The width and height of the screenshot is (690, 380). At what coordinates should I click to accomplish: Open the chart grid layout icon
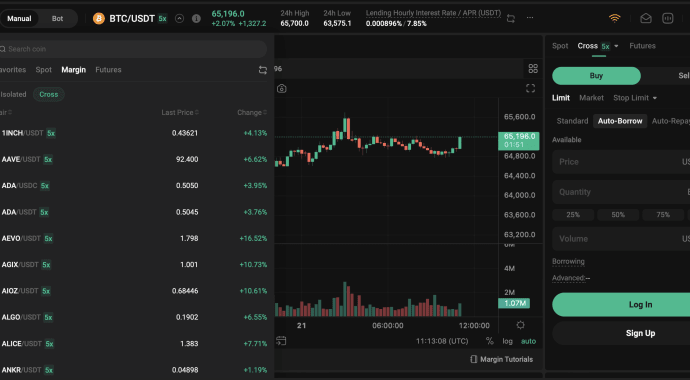(533, 68)
